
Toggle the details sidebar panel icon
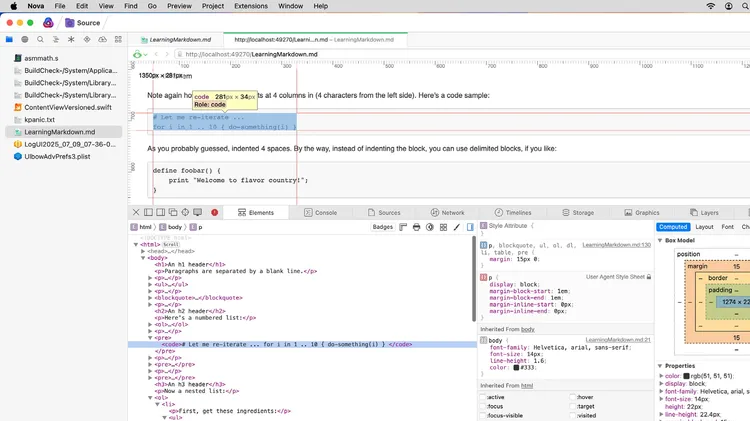[x=470, y=227]
